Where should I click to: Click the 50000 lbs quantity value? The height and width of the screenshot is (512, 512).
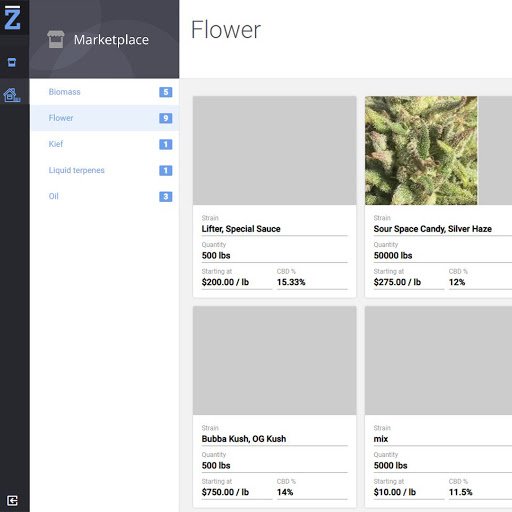(393, 256)
